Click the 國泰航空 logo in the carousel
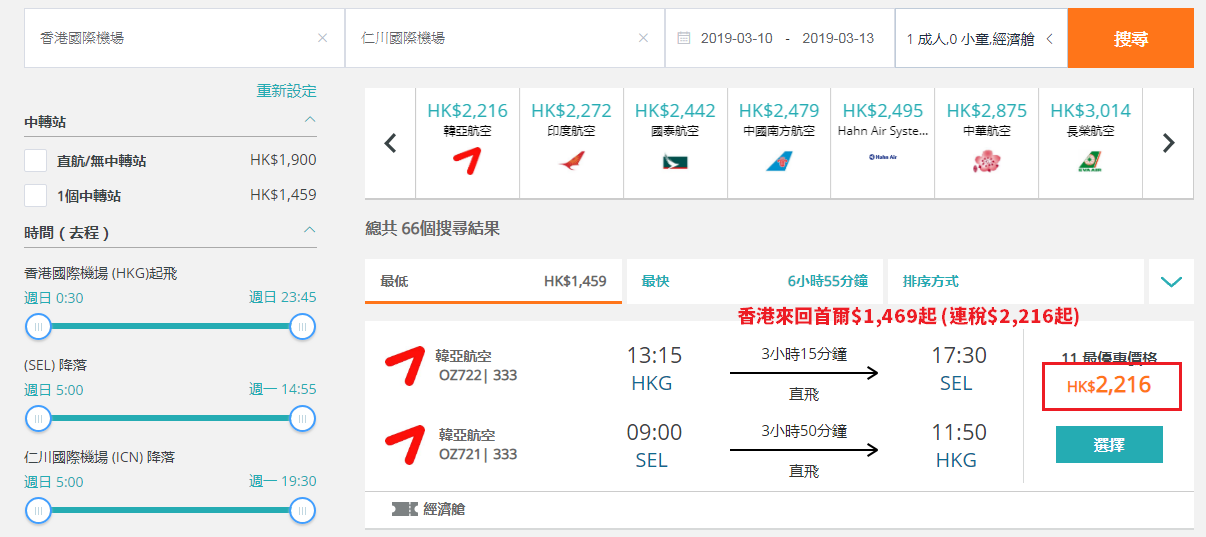 (675, 160)
